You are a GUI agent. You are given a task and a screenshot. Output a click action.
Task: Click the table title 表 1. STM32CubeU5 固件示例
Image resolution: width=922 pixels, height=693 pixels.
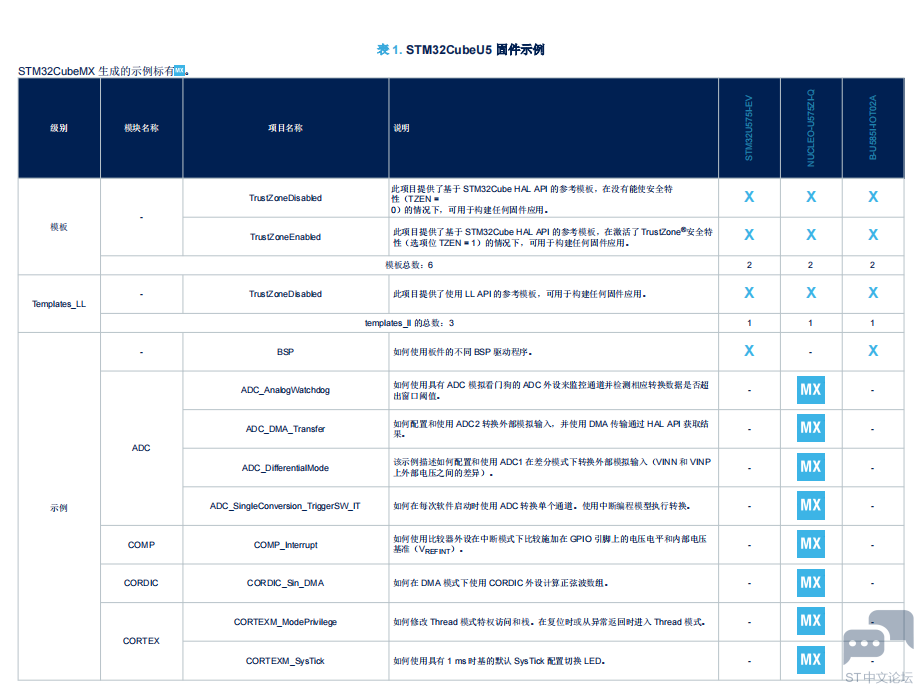[460, 49]
